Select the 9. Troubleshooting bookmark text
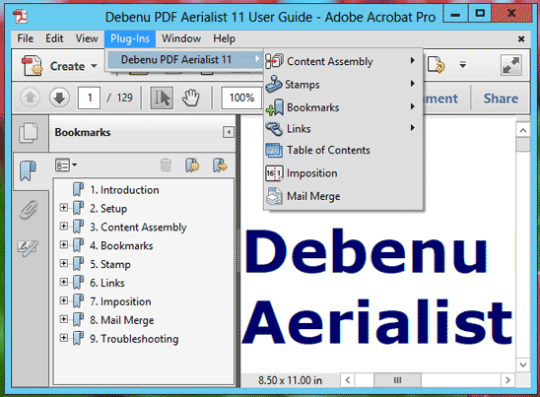The height and width of the screenshot is (397, 540). (134, 339)
